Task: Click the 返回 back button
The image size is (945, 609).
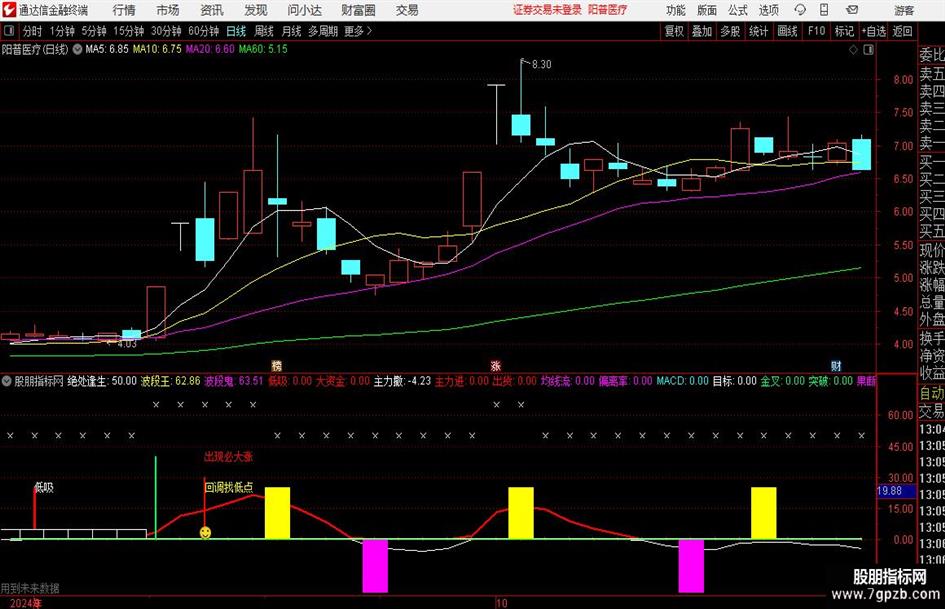Action: 902,31
